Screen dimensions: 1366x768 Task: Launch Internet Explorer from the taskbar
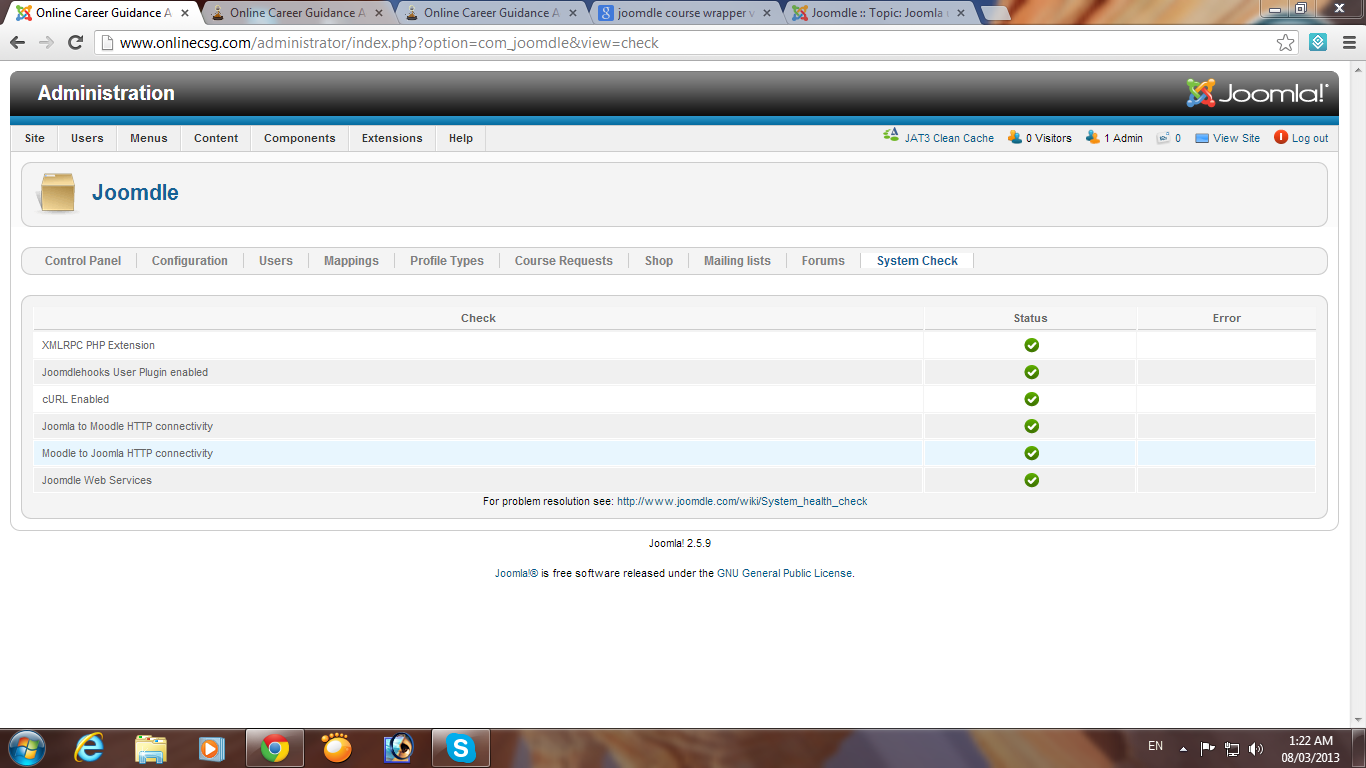click(89, 748)
